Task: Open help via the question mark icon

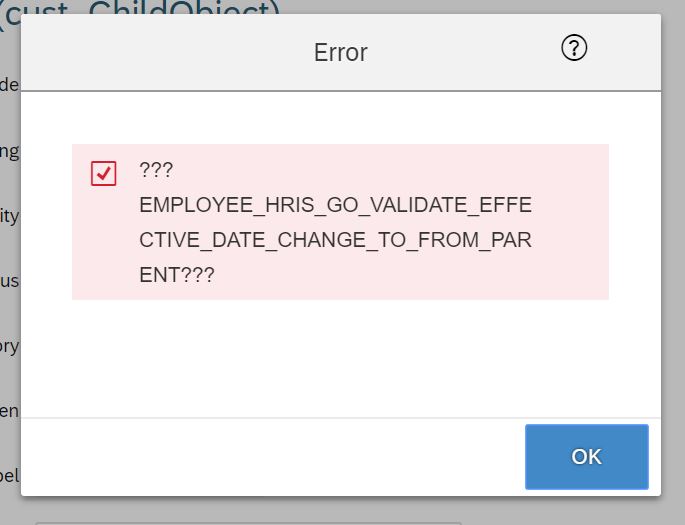Action: [x=574, y=48]
